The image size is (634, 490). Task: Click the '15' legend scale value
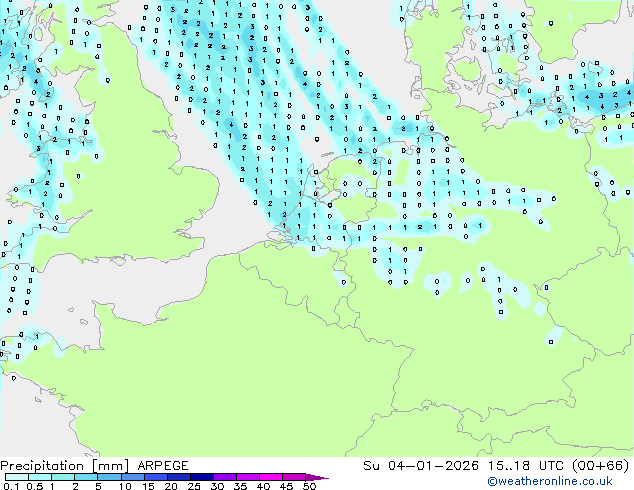coord(148,486)
